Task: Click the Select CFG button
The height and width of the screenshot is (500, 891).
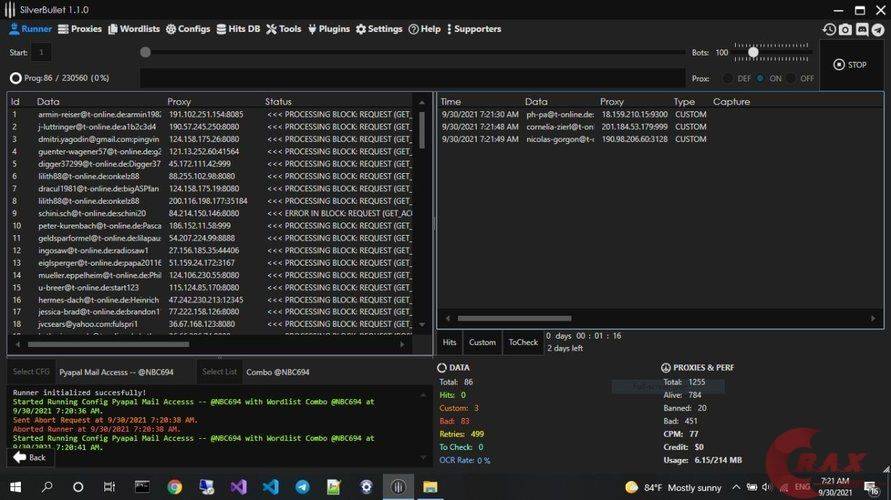Action: (x=31, y=372)
